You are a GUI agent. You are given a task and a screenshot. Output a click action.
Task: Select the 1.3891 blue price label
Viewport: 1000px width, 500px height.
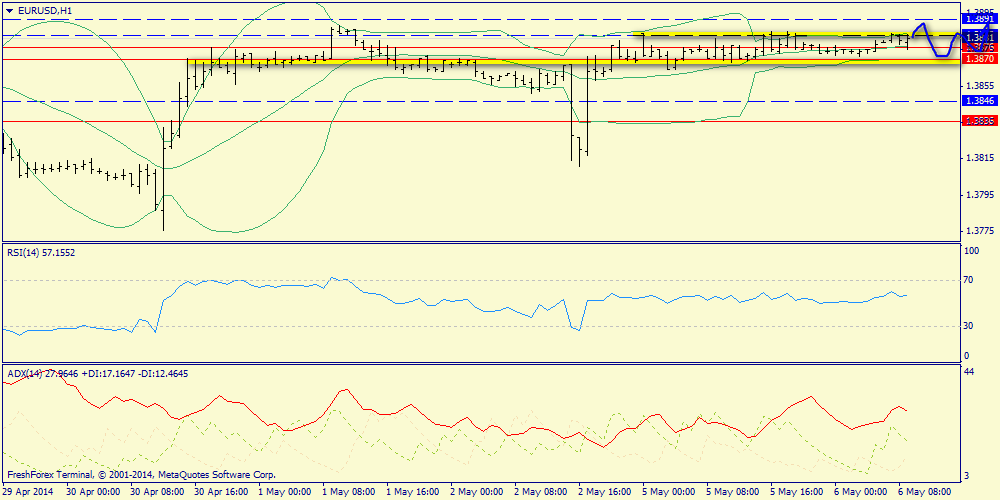point(980,19)
